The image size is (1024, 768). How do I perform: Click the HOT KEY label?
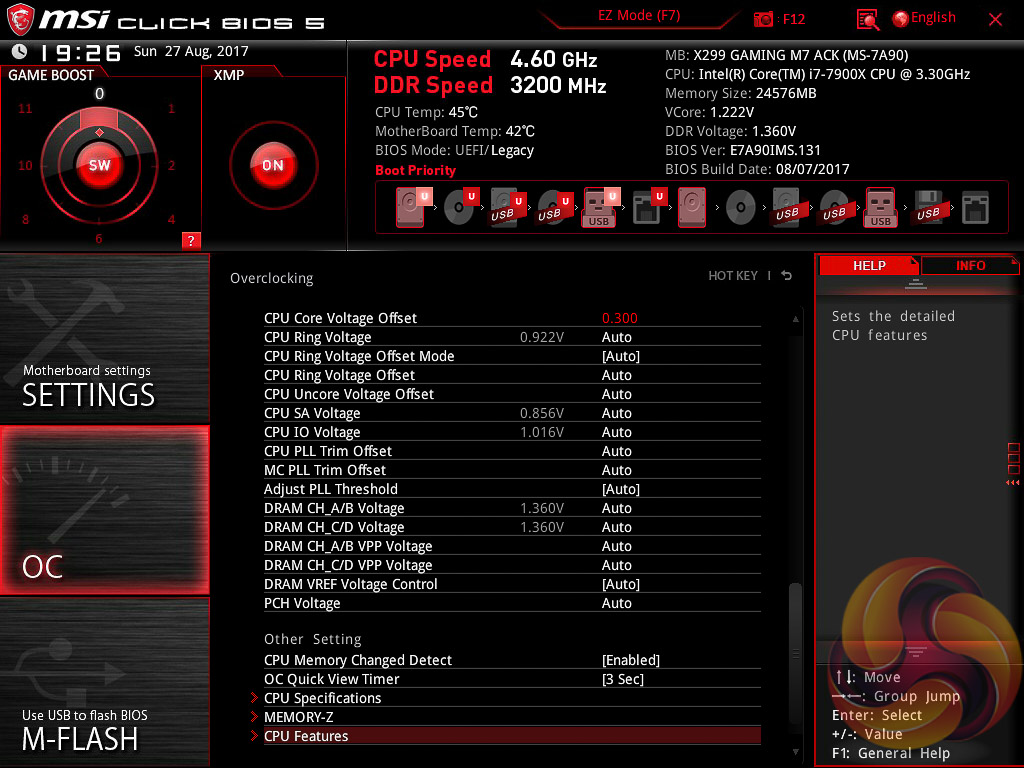coord(733,276)
